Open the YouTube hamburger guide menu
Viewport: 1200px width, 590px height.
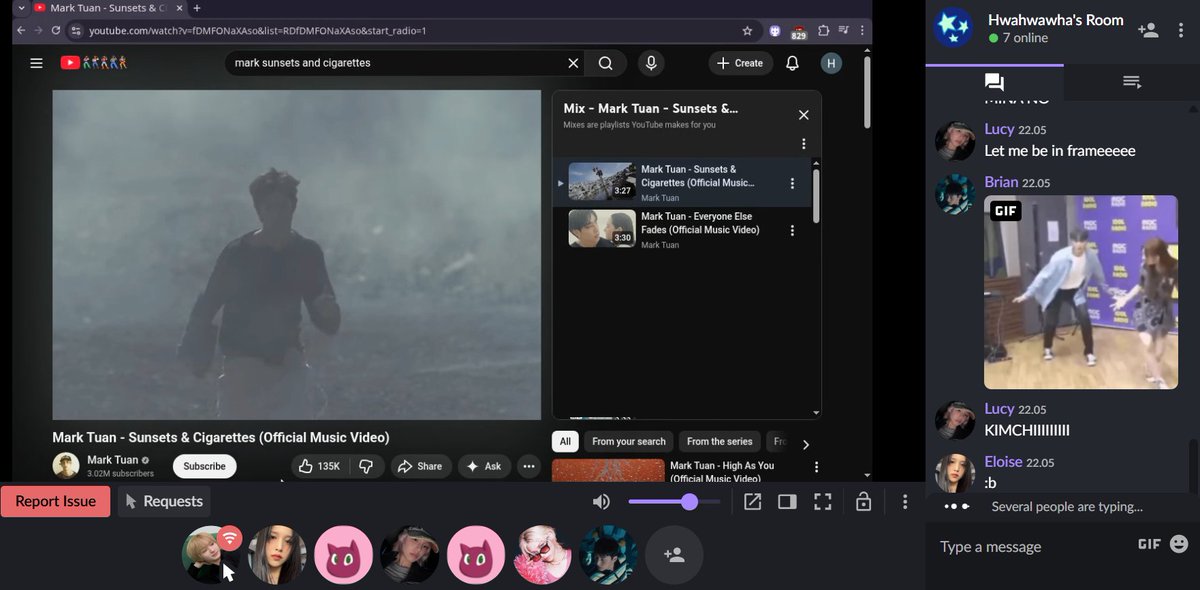pos(36,63)
